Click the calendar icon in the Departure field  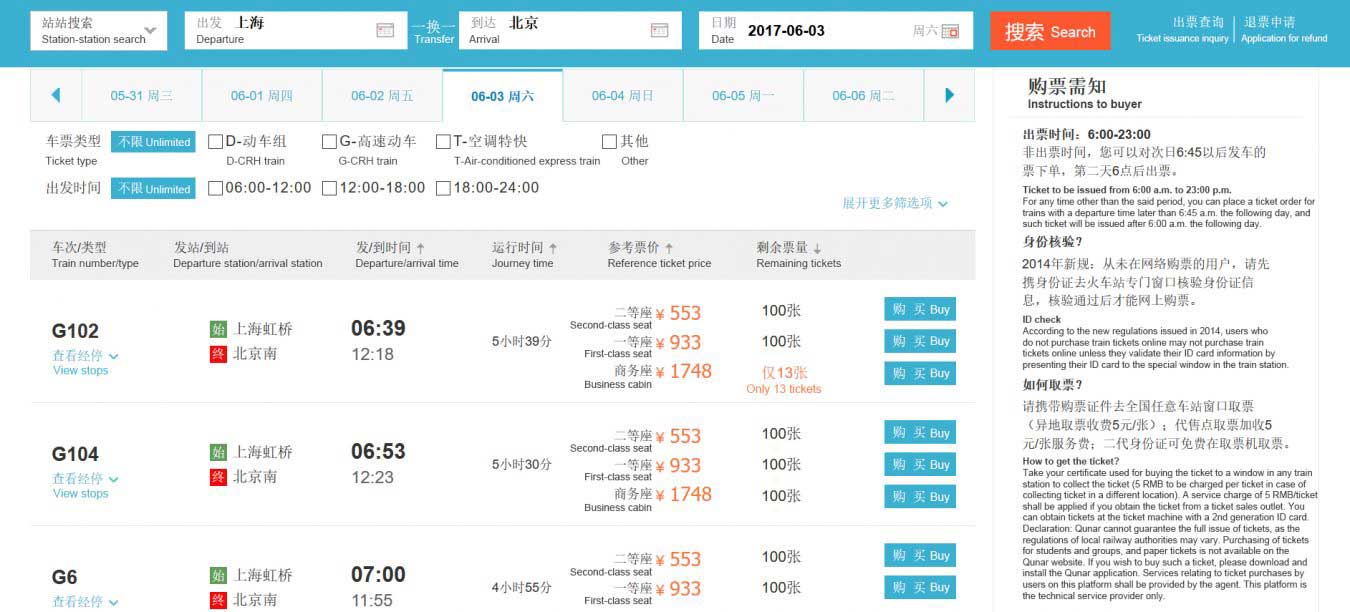(x=385, y=31)
